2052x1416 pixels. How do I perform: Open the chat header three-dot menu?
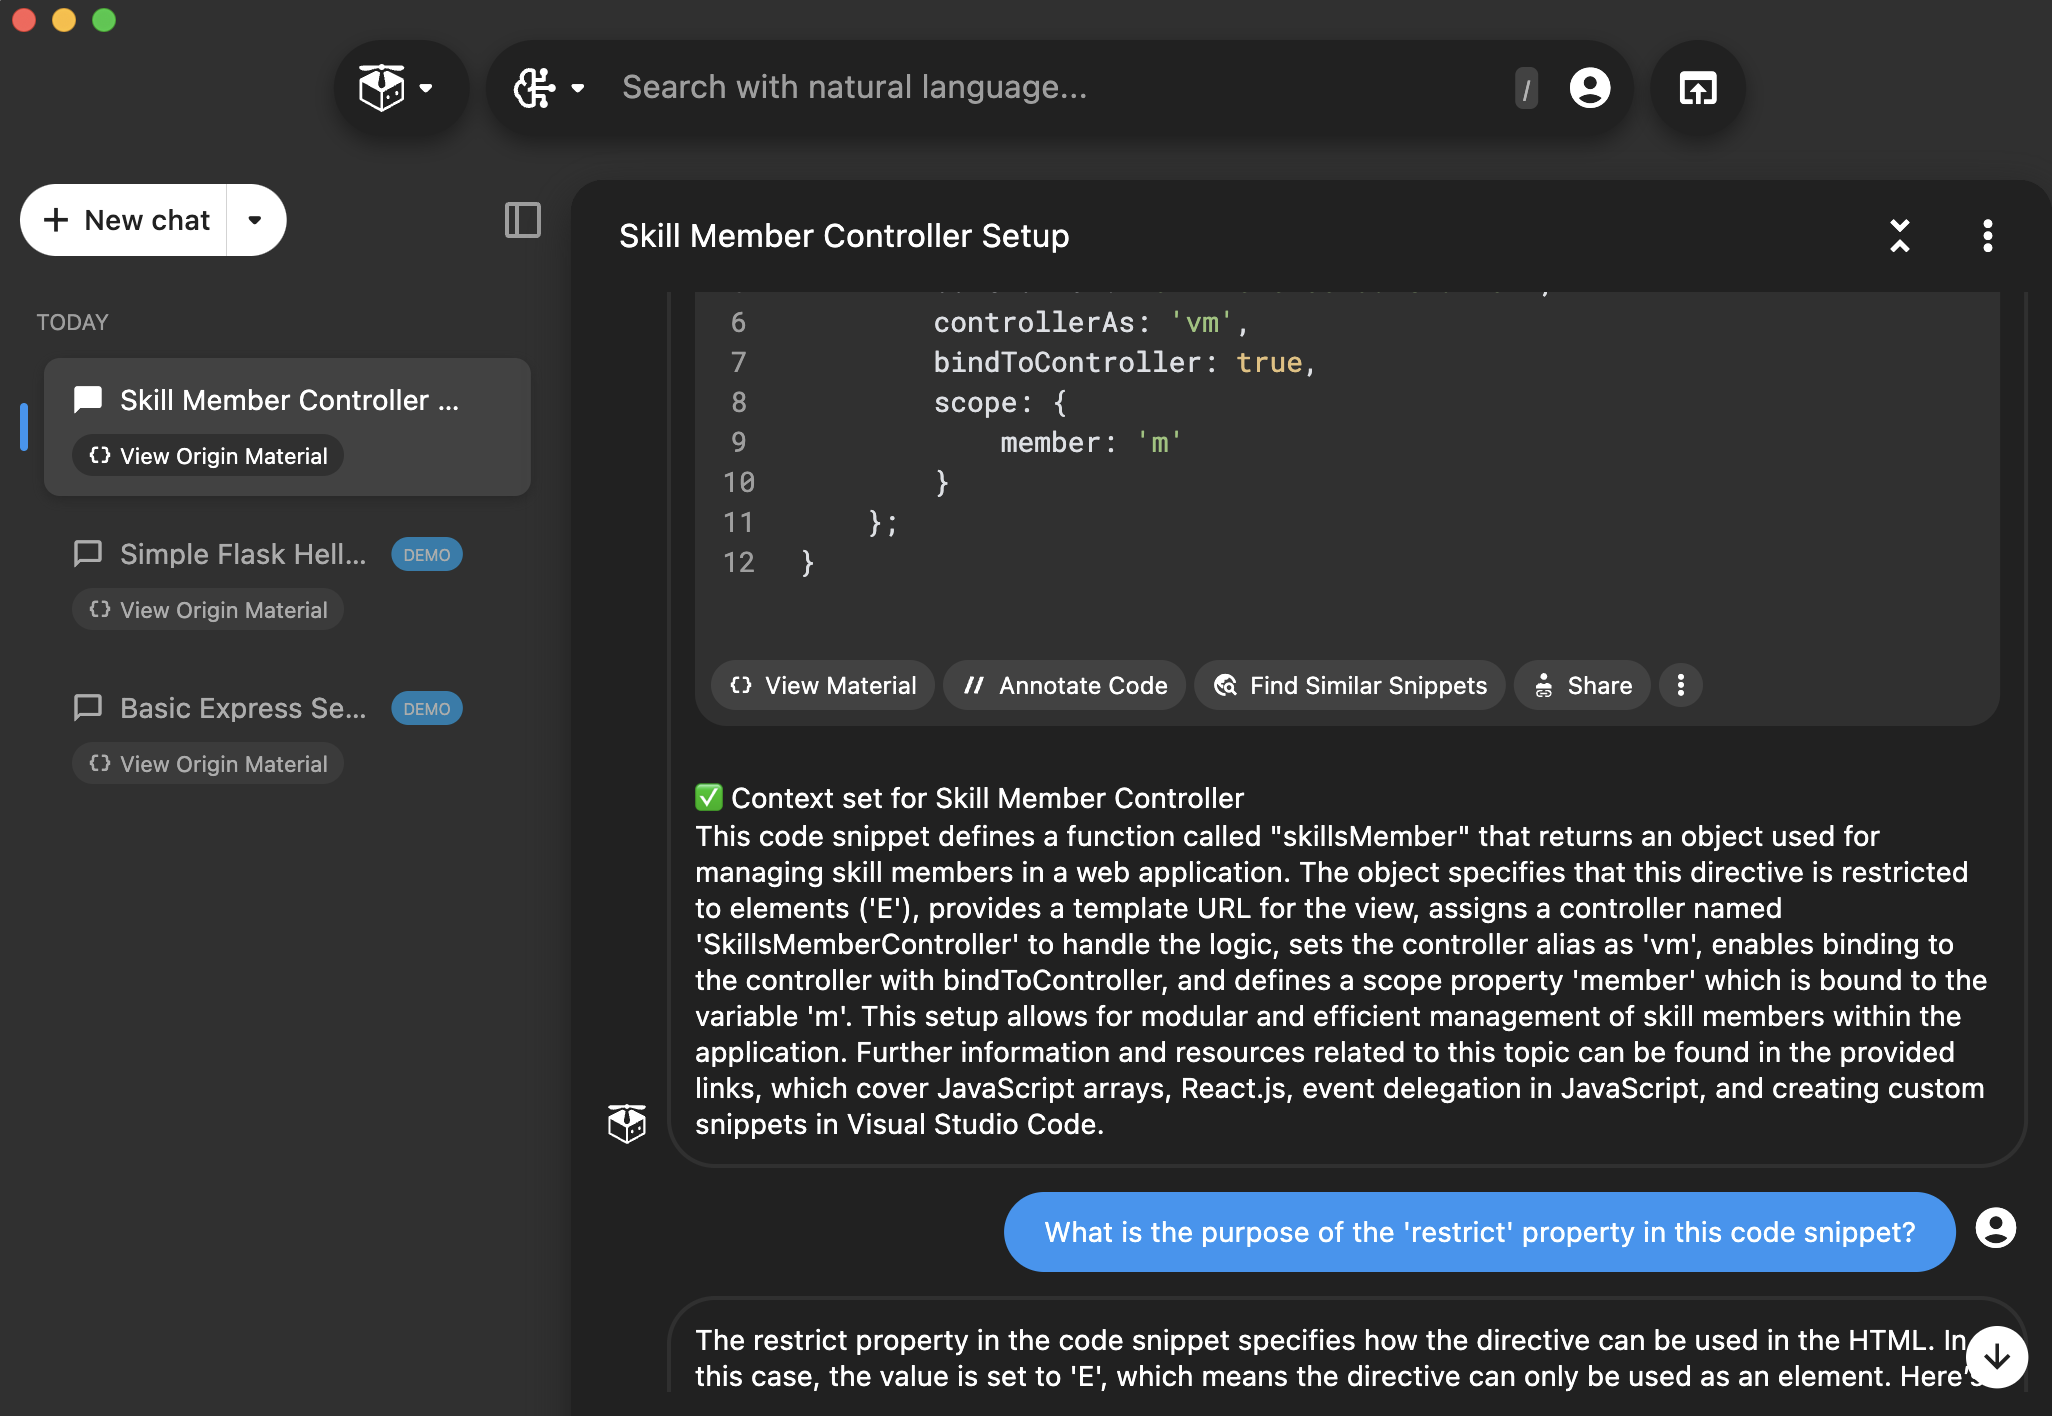tap(1987, 236)
